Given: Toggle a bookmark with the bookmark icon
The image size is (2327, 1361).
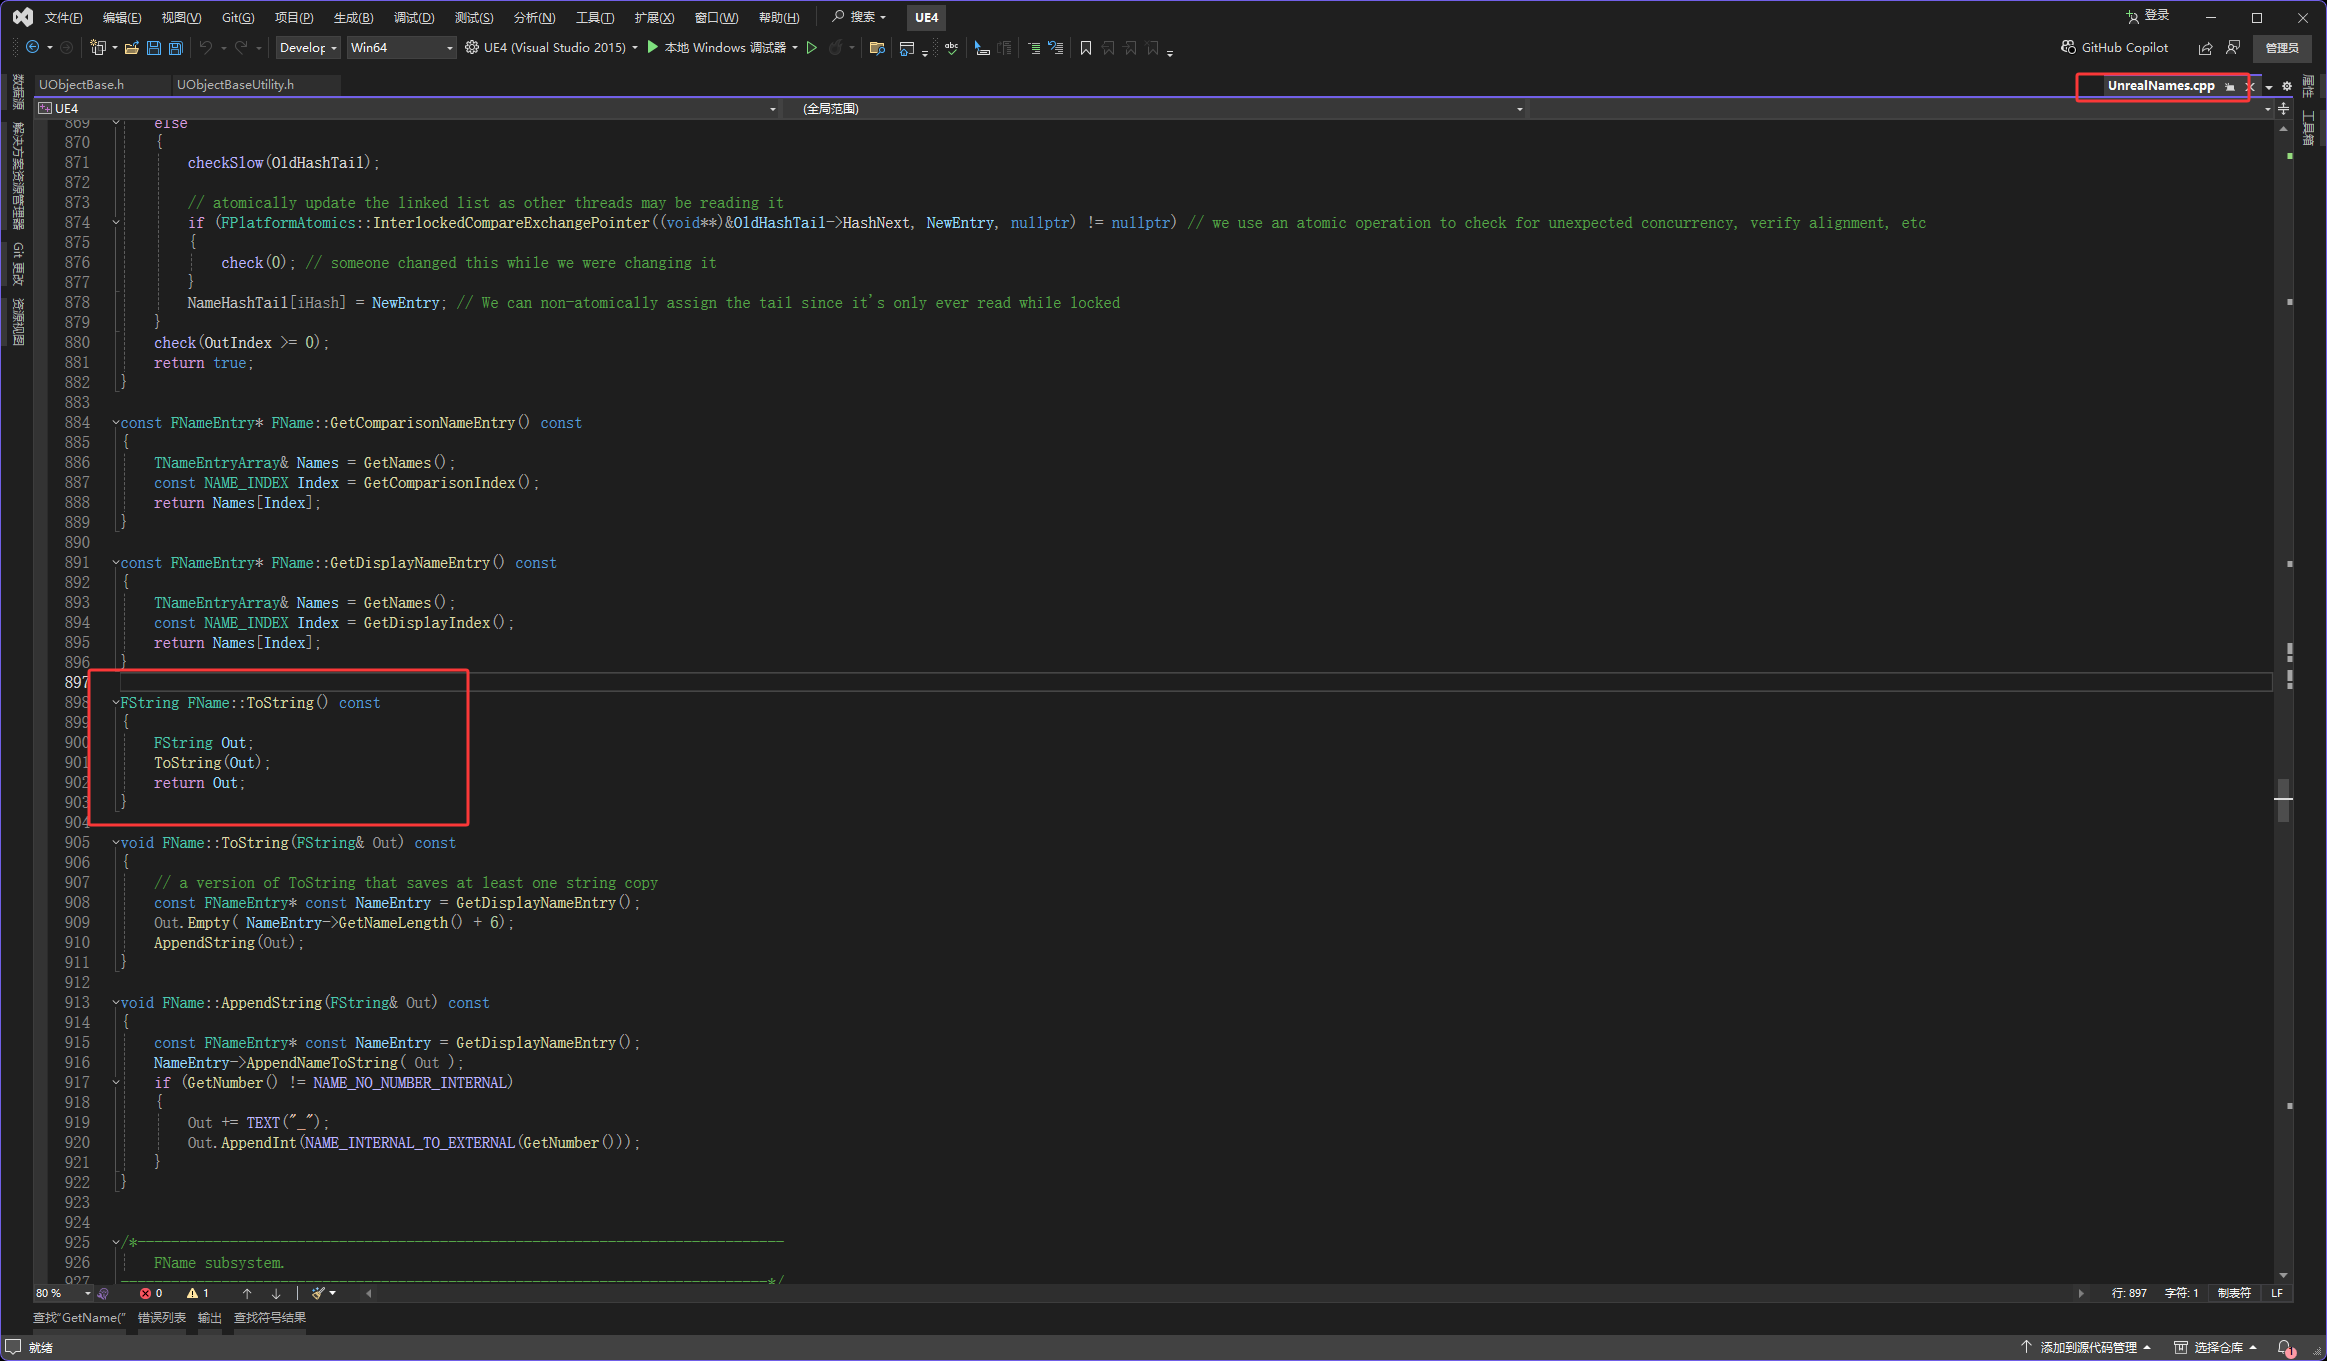Looking at the screenshot, I should (x=1085, y=48).
